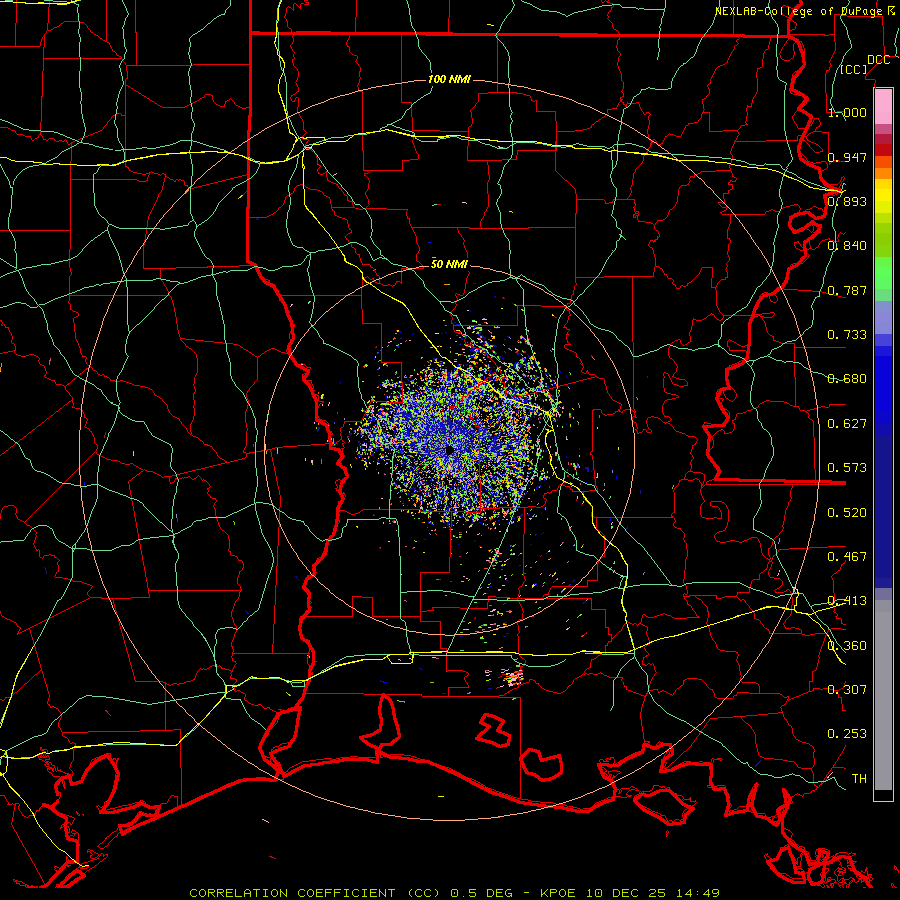Click the 0.520 legend value
The height and width of the screenshot is (900, 900).
(847, 512)
